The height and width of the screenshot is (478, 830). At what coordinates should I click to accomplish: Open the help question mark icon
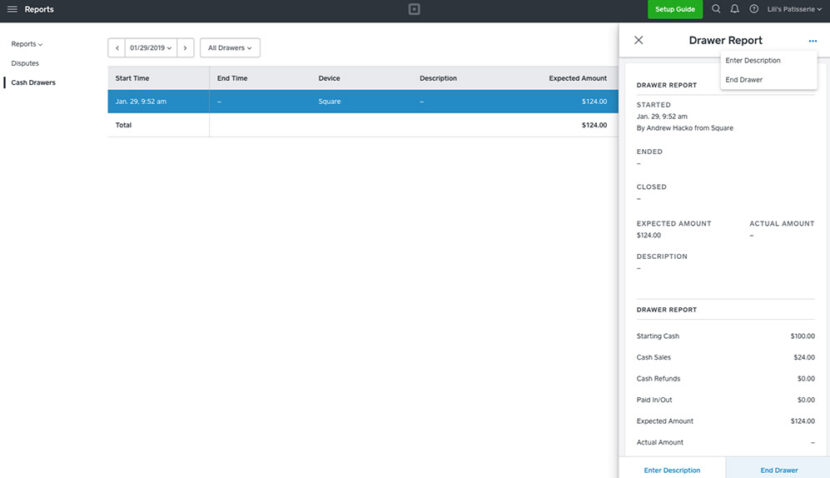pos(754,9)
